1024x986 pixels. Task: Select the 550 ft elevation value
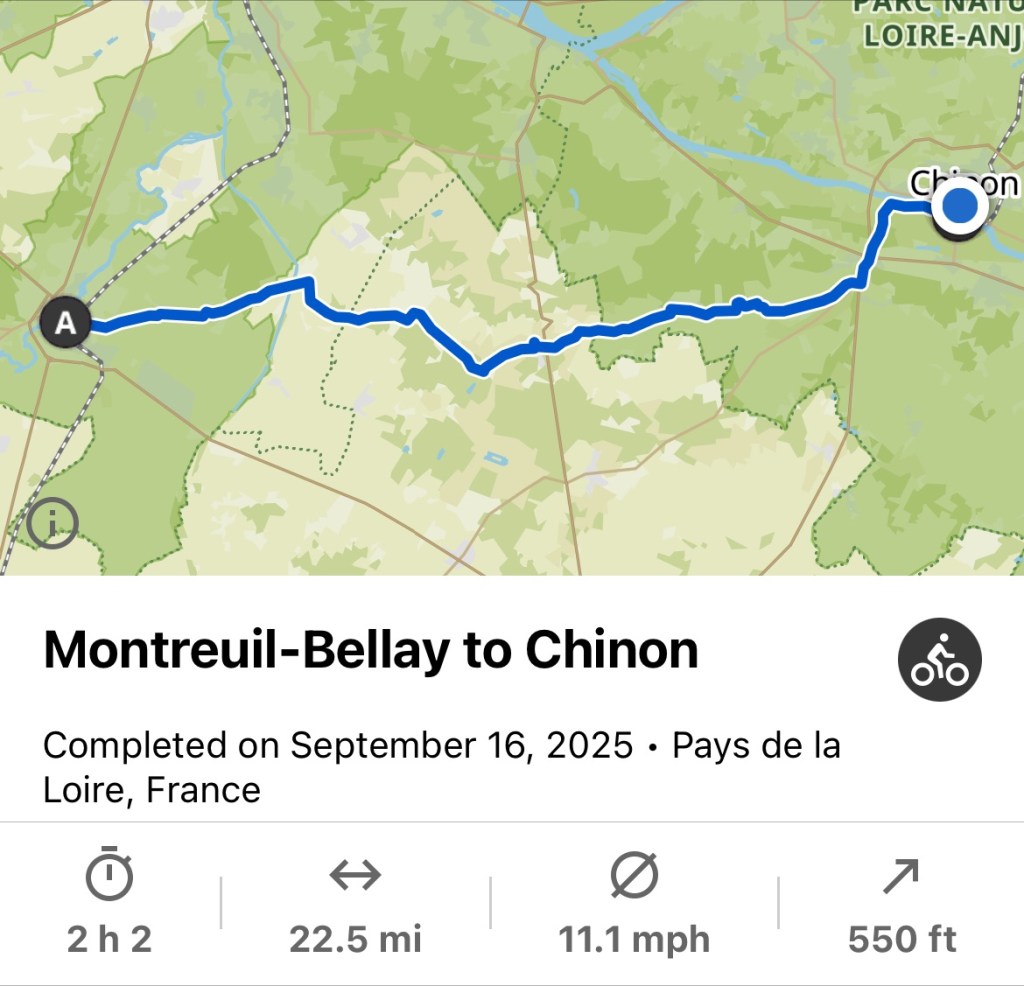pos(901,939)
